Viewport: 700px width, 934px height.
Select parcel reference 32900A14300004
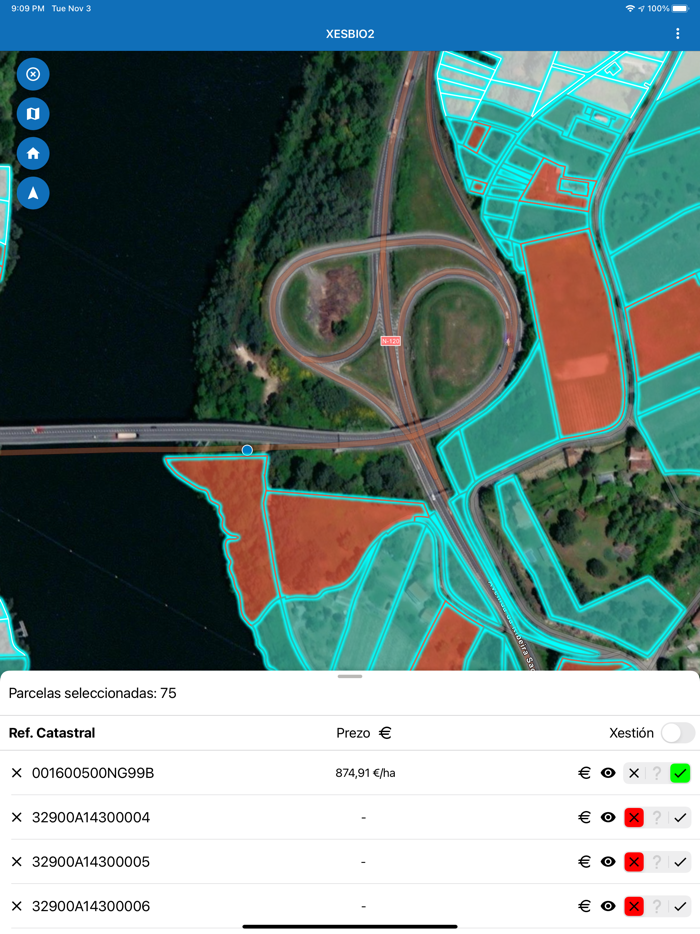click(x=91, y=817)
